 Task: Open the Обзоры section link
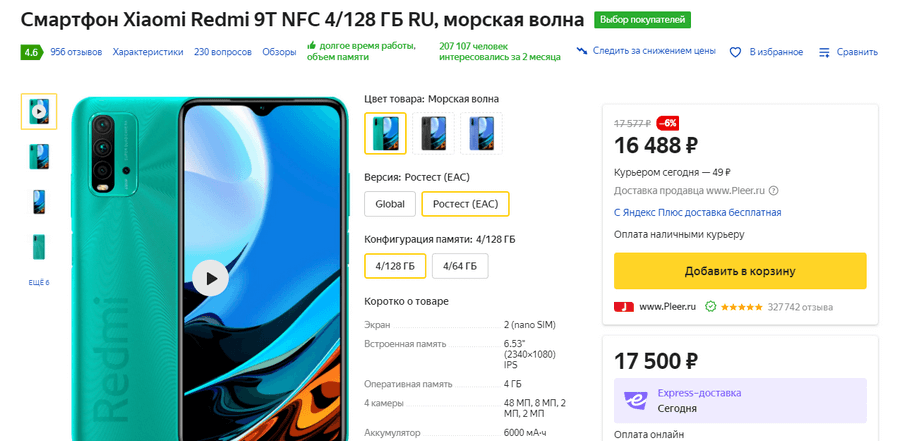(x=279, y=52)
